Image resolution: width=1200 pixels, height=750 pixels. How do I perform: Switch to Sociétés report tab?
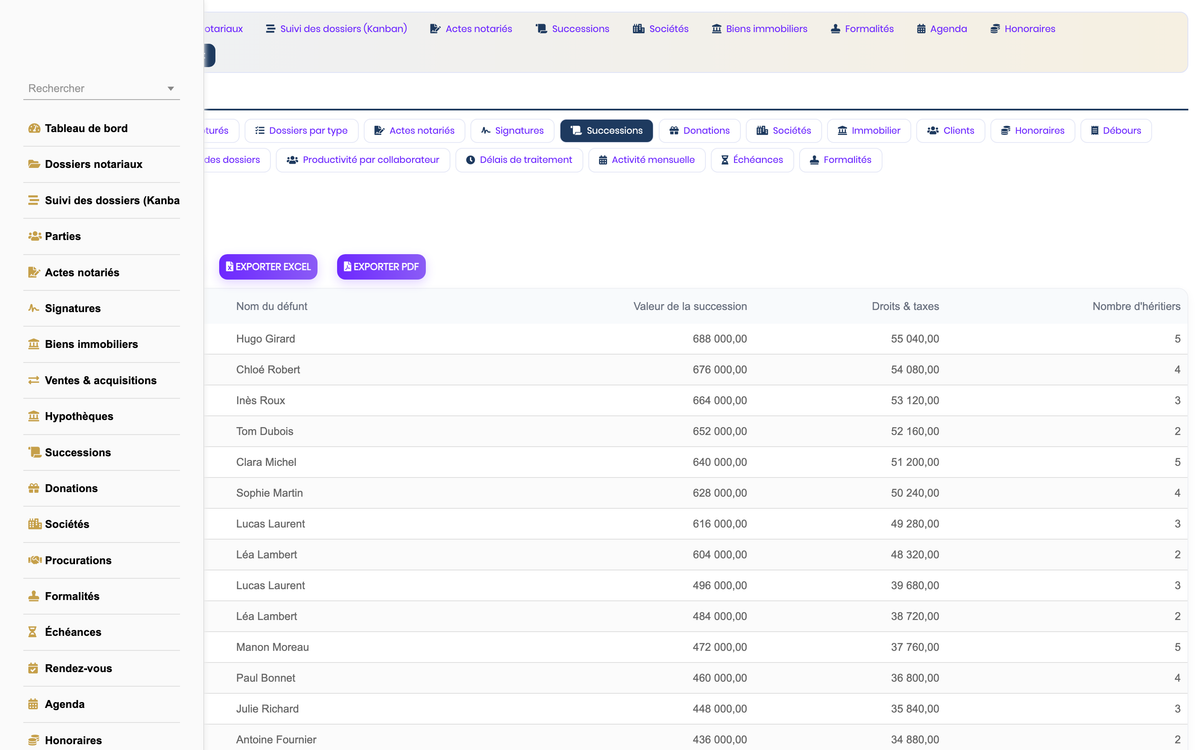(x=783, y=131)
